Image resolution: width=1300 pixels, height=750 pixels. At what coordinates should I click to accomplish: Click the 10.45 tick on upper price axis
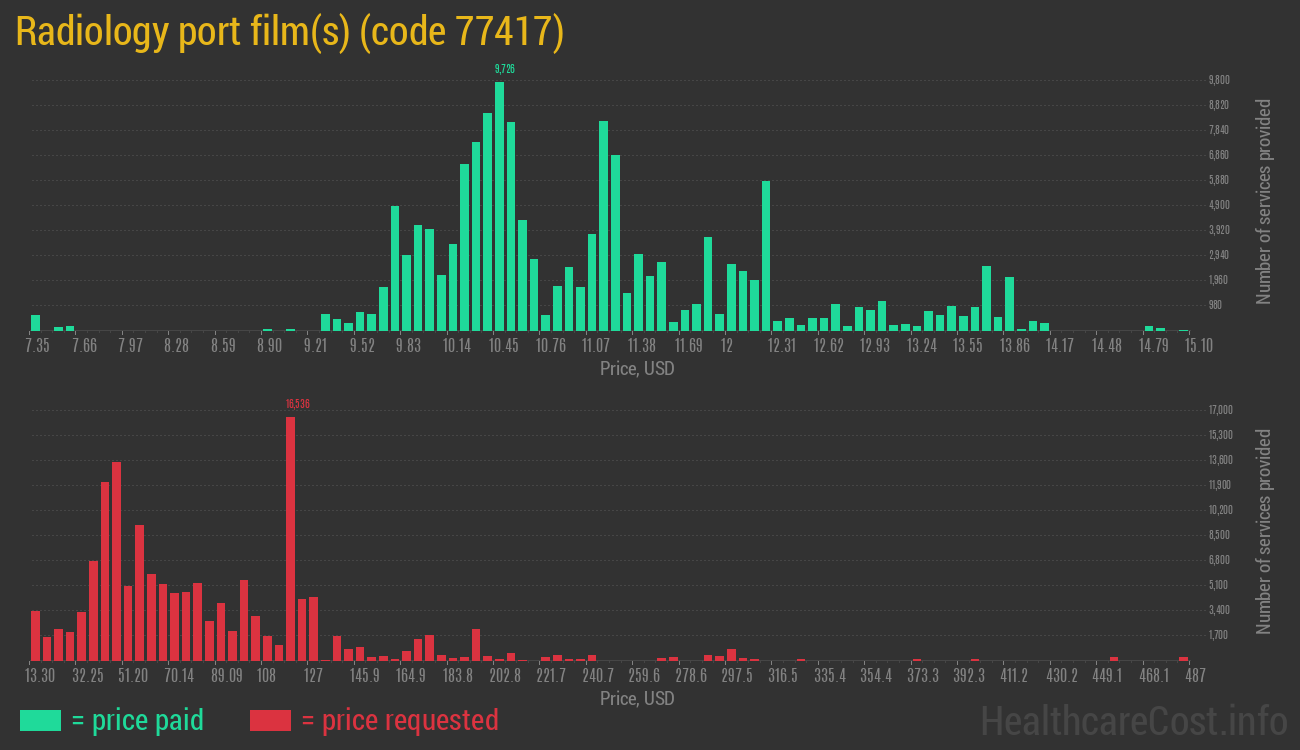click(504, 346)
